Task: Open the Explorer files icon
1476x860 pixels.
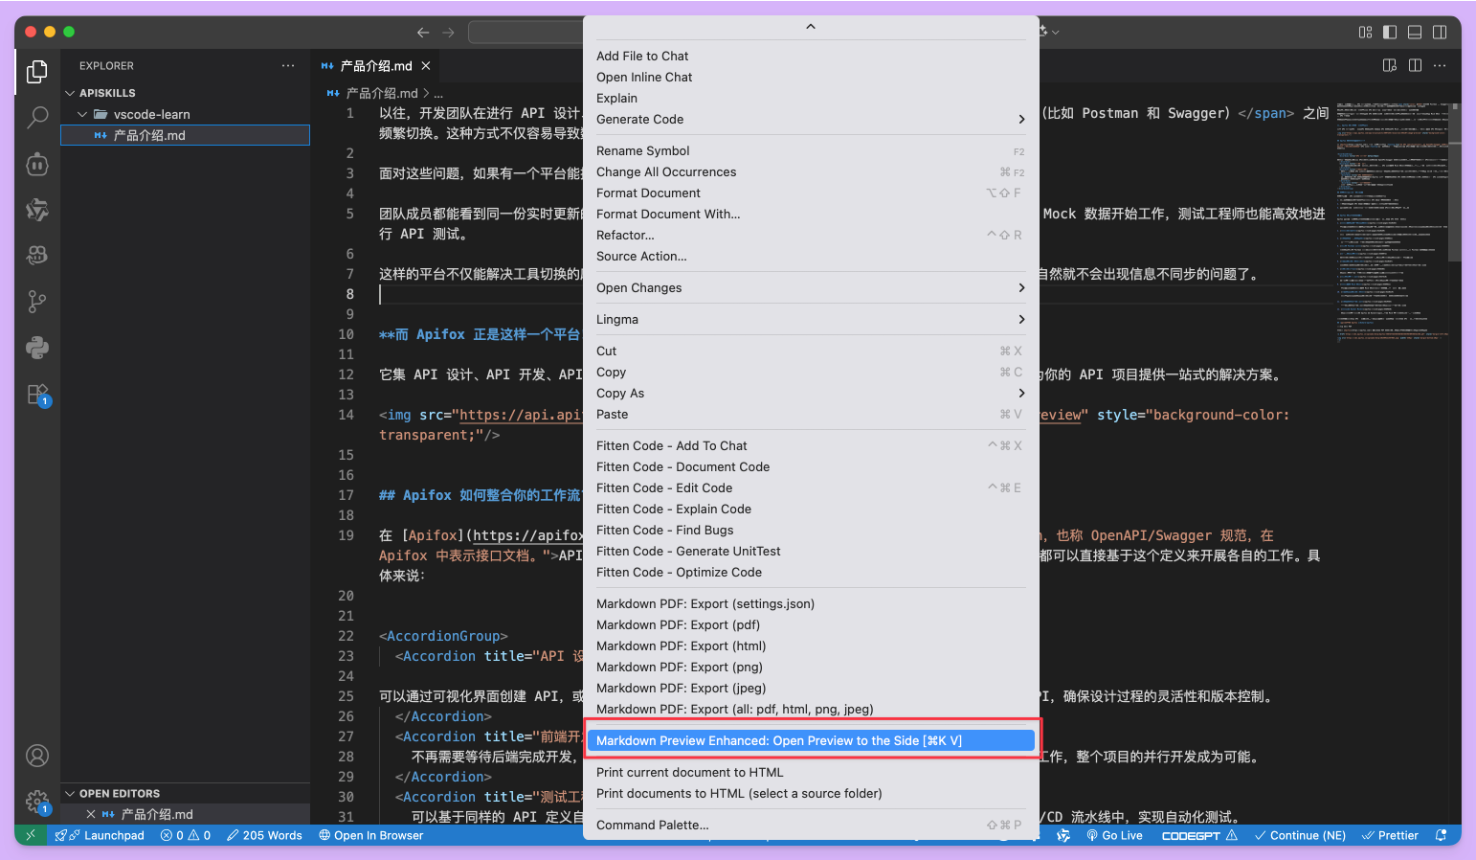Action: (x=37, y=72)
